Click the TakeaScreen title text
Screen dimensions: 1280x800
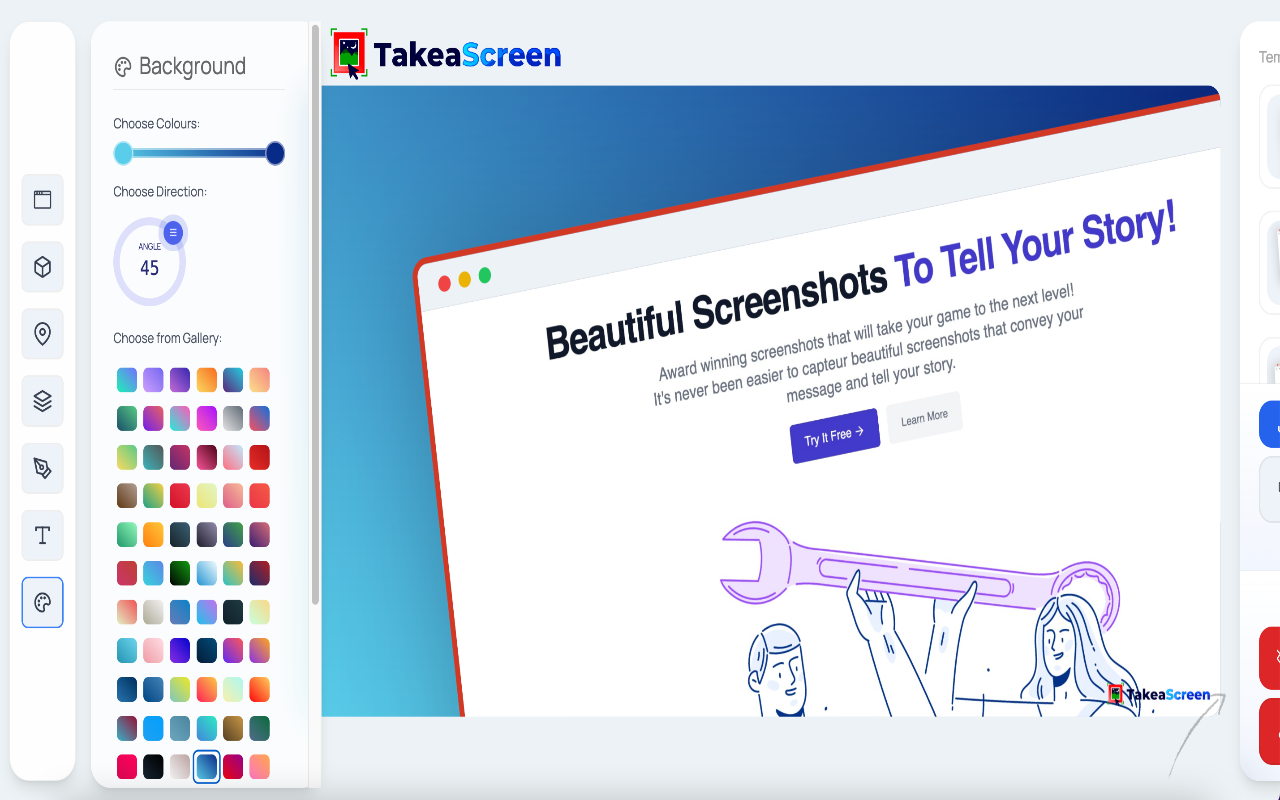(x=467, y=54)
